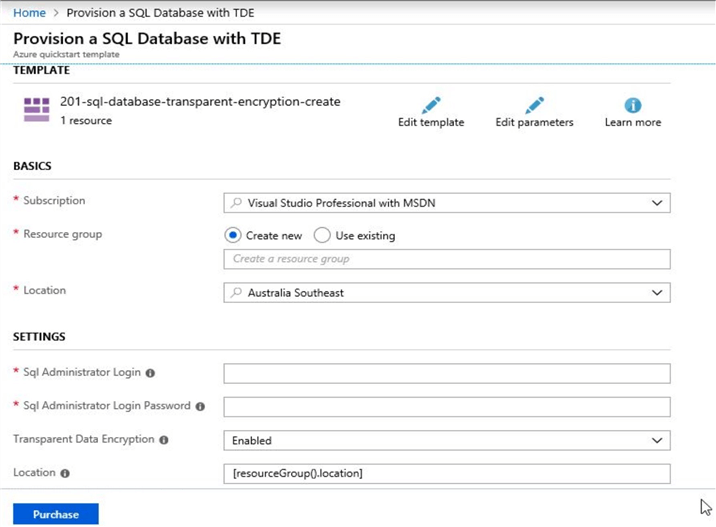This screenshot has height=527, width=716.
Task: Click the resourceGroup().location text field
Action: [x=446, y=473]
